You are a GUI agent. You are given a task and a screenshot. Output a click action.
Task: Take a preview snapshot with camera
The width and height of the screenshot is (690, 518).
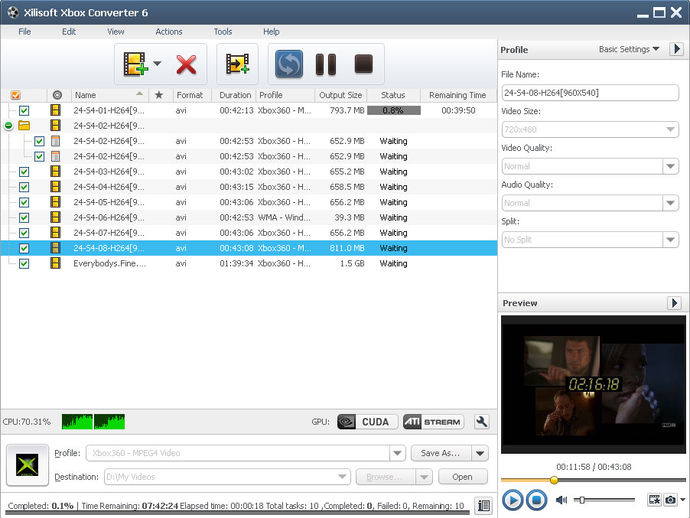[x=670, y=500]
